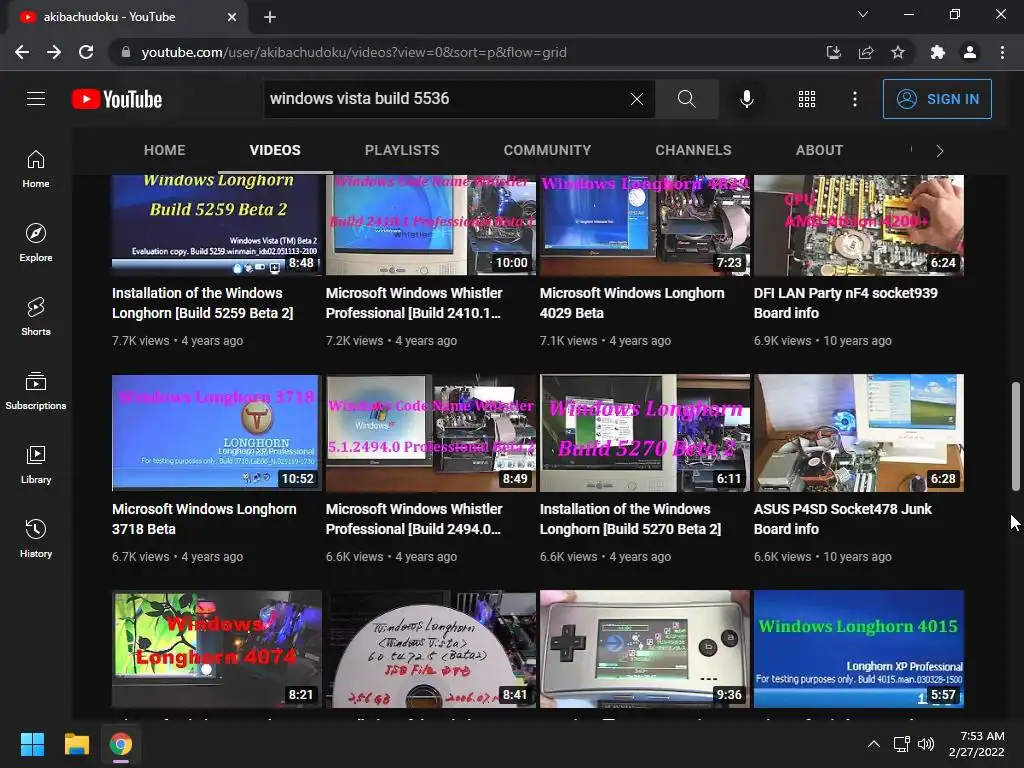
Task: Open Installation of Windows Longhorn Build 5259 title
Action: pos(202,303)
